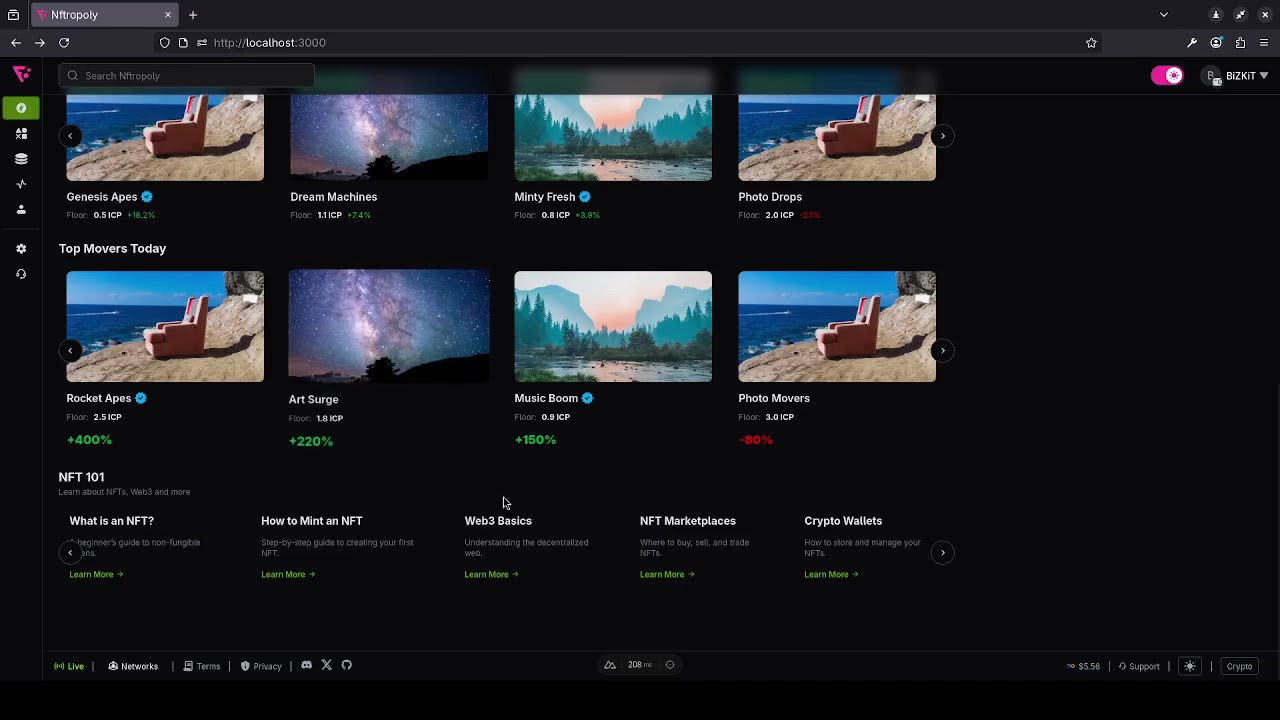1280x720 pixels.
Task: Click the sun brightness button in footer
Action: pos(1190,666)
